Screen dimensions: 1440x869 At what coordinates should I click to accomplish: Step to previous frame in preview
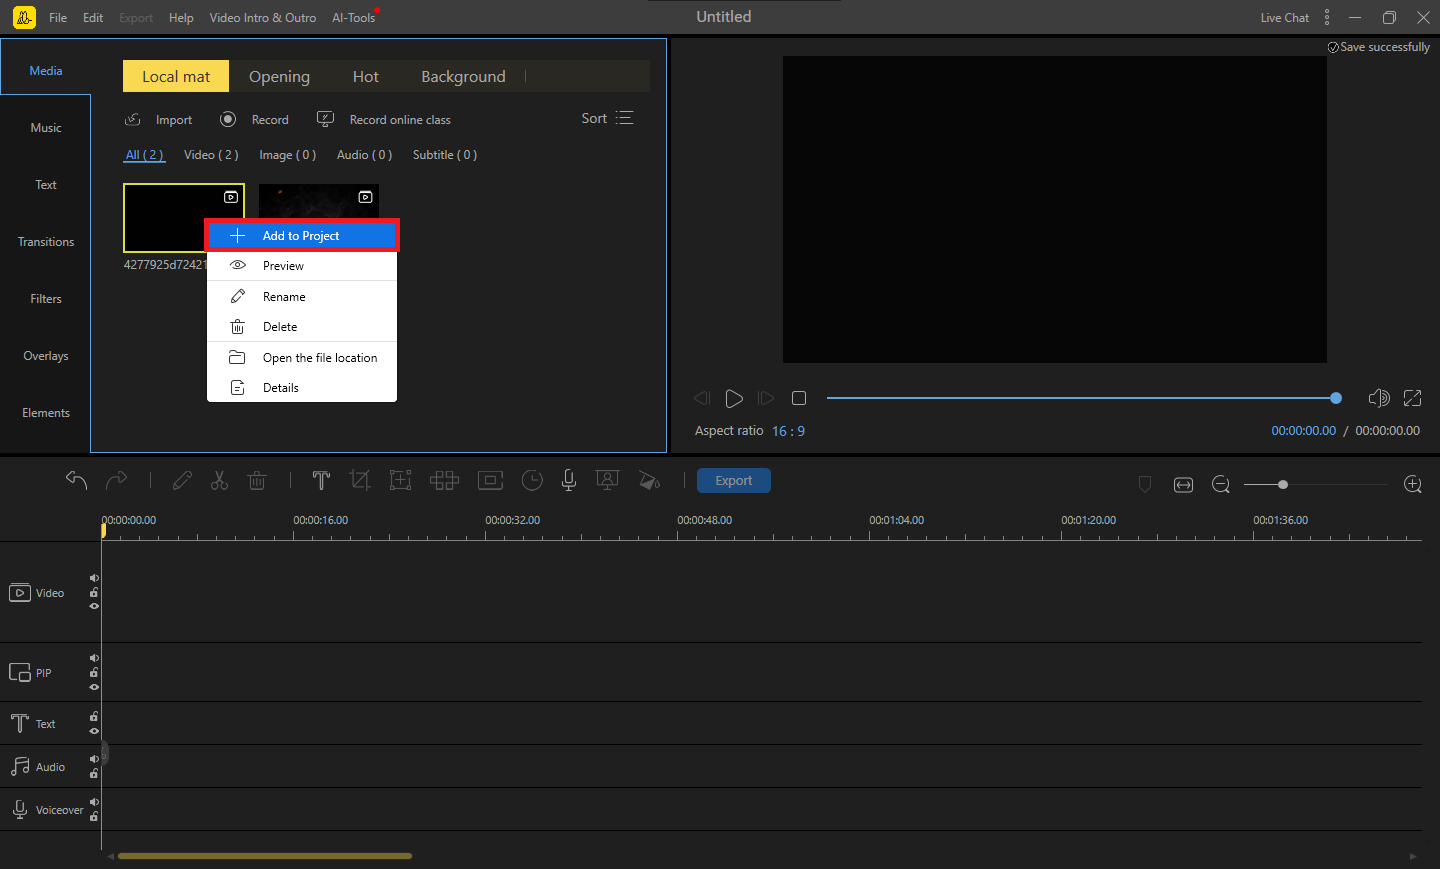[702, 398]
